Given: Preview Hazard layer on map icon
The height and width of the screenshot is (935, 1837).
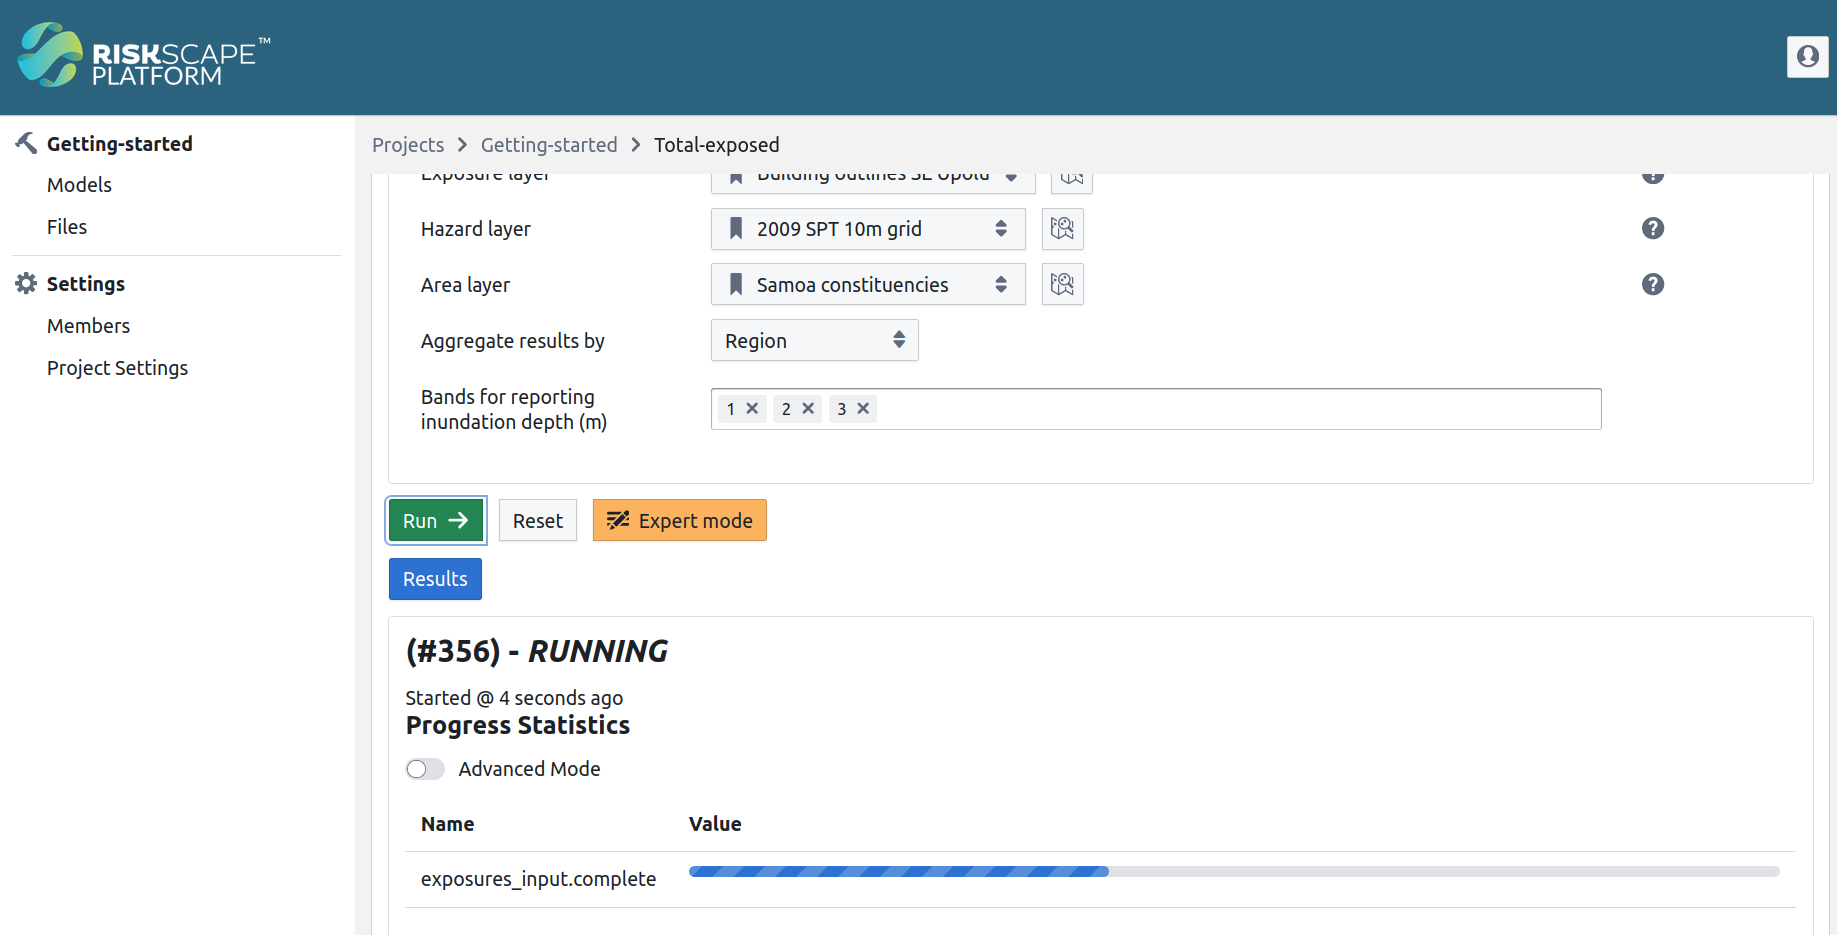Looking at the screenshot, I should click(x=1062, y=229).
